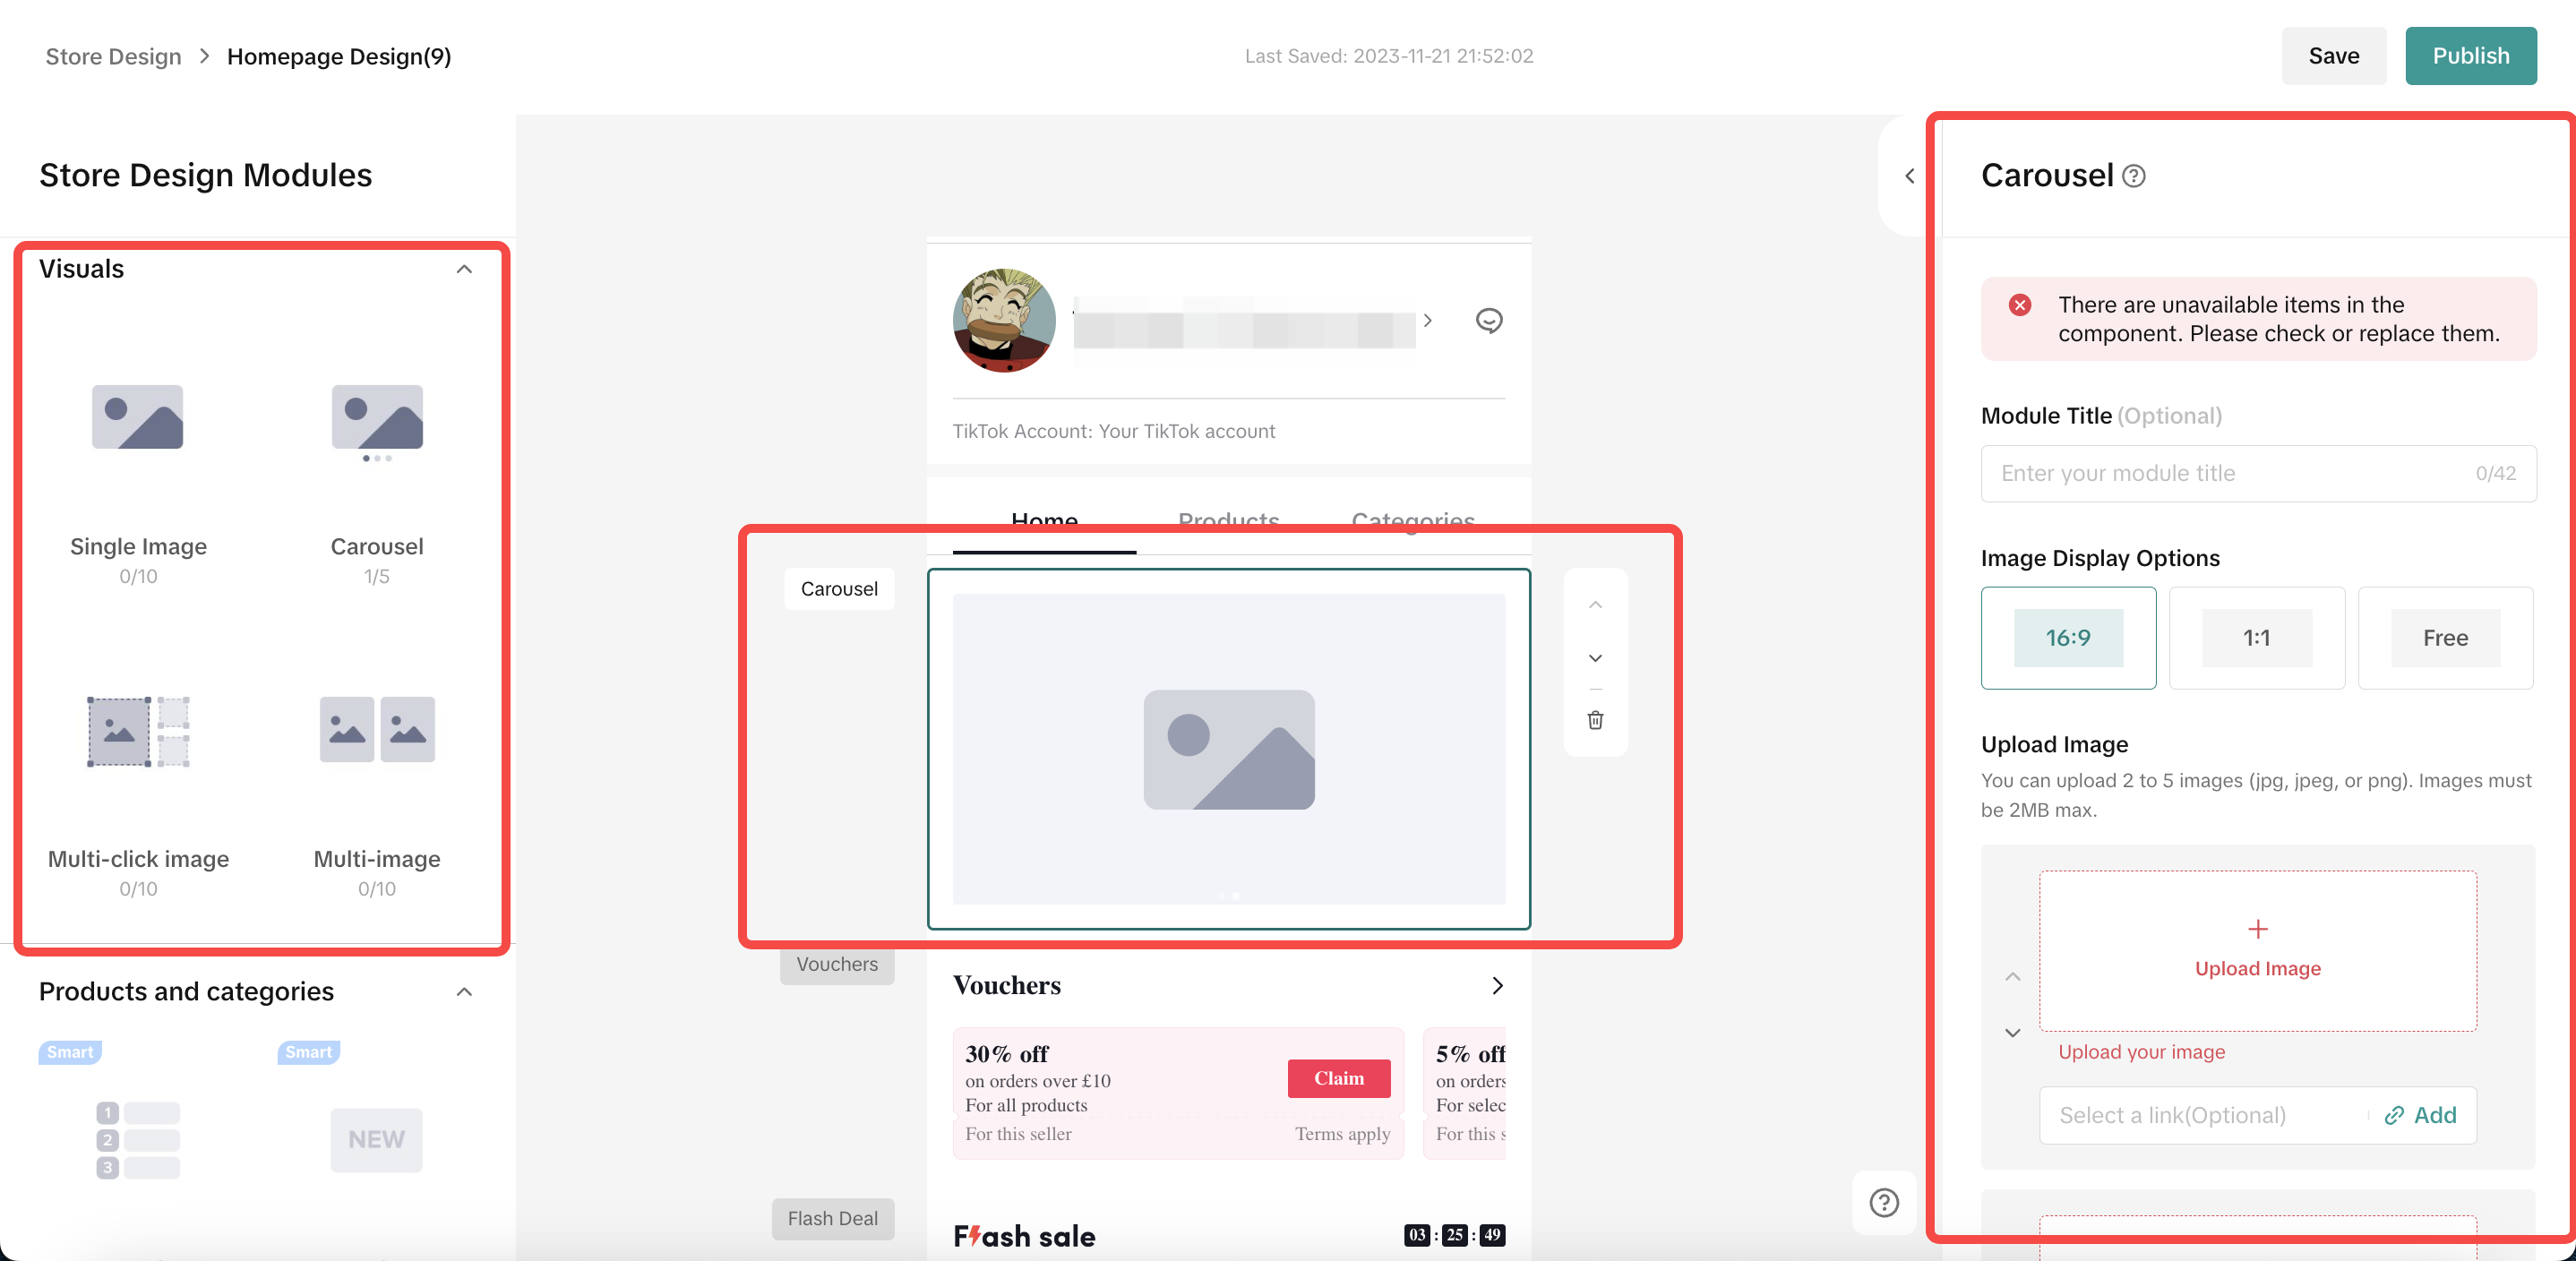
Task: Click the module title input field
Action: pos(2230,473)
